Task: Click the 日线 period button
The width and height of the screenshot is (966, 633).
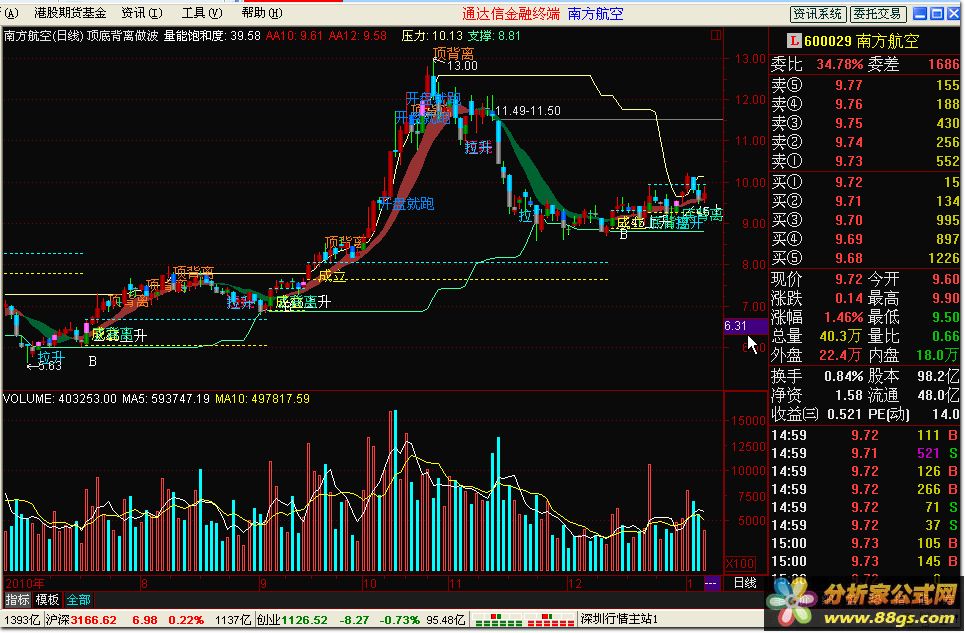Action: (745, 583)
